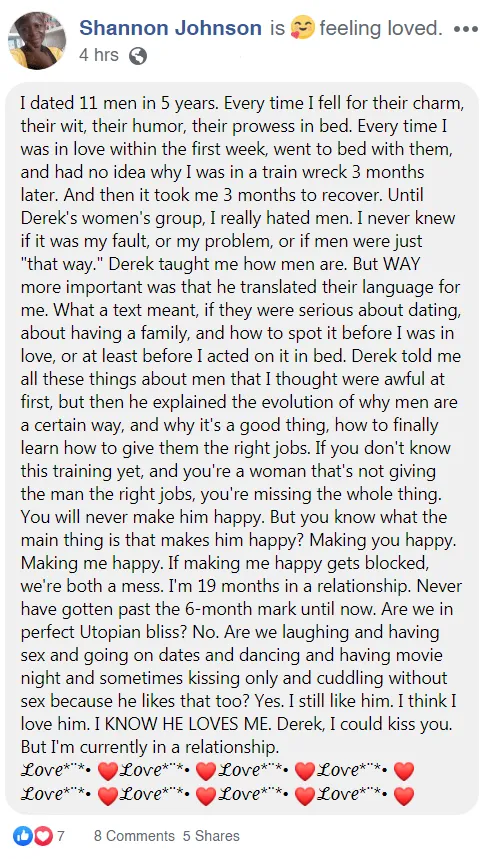The image size is (494, 859).
Task: Open the 7 reactions count list
Action: pos(61,836)
